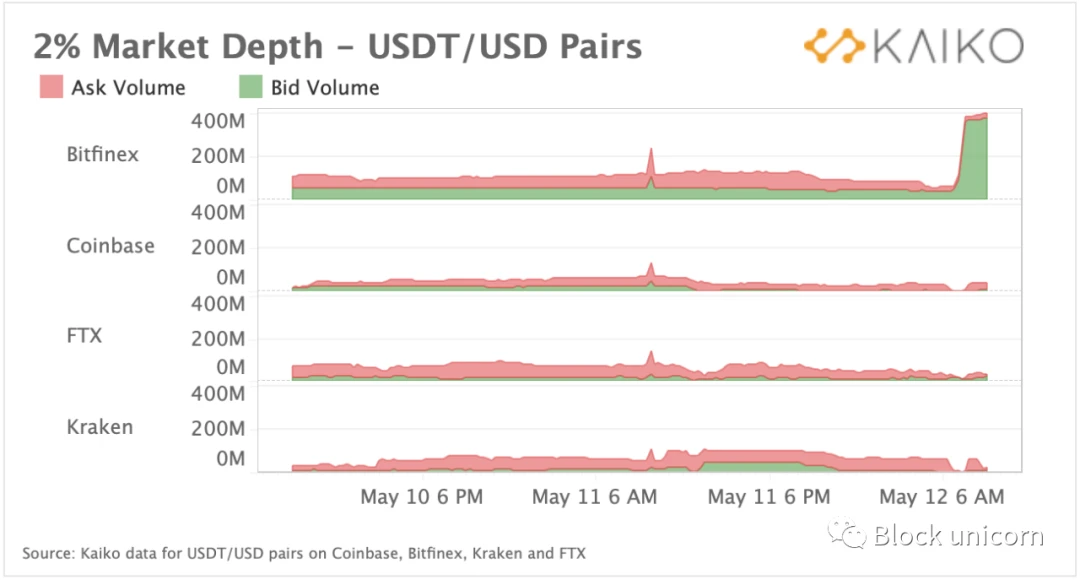1080x580 pixels.
Task: Click the Kaiko orange logo icon
Action: 834,46
